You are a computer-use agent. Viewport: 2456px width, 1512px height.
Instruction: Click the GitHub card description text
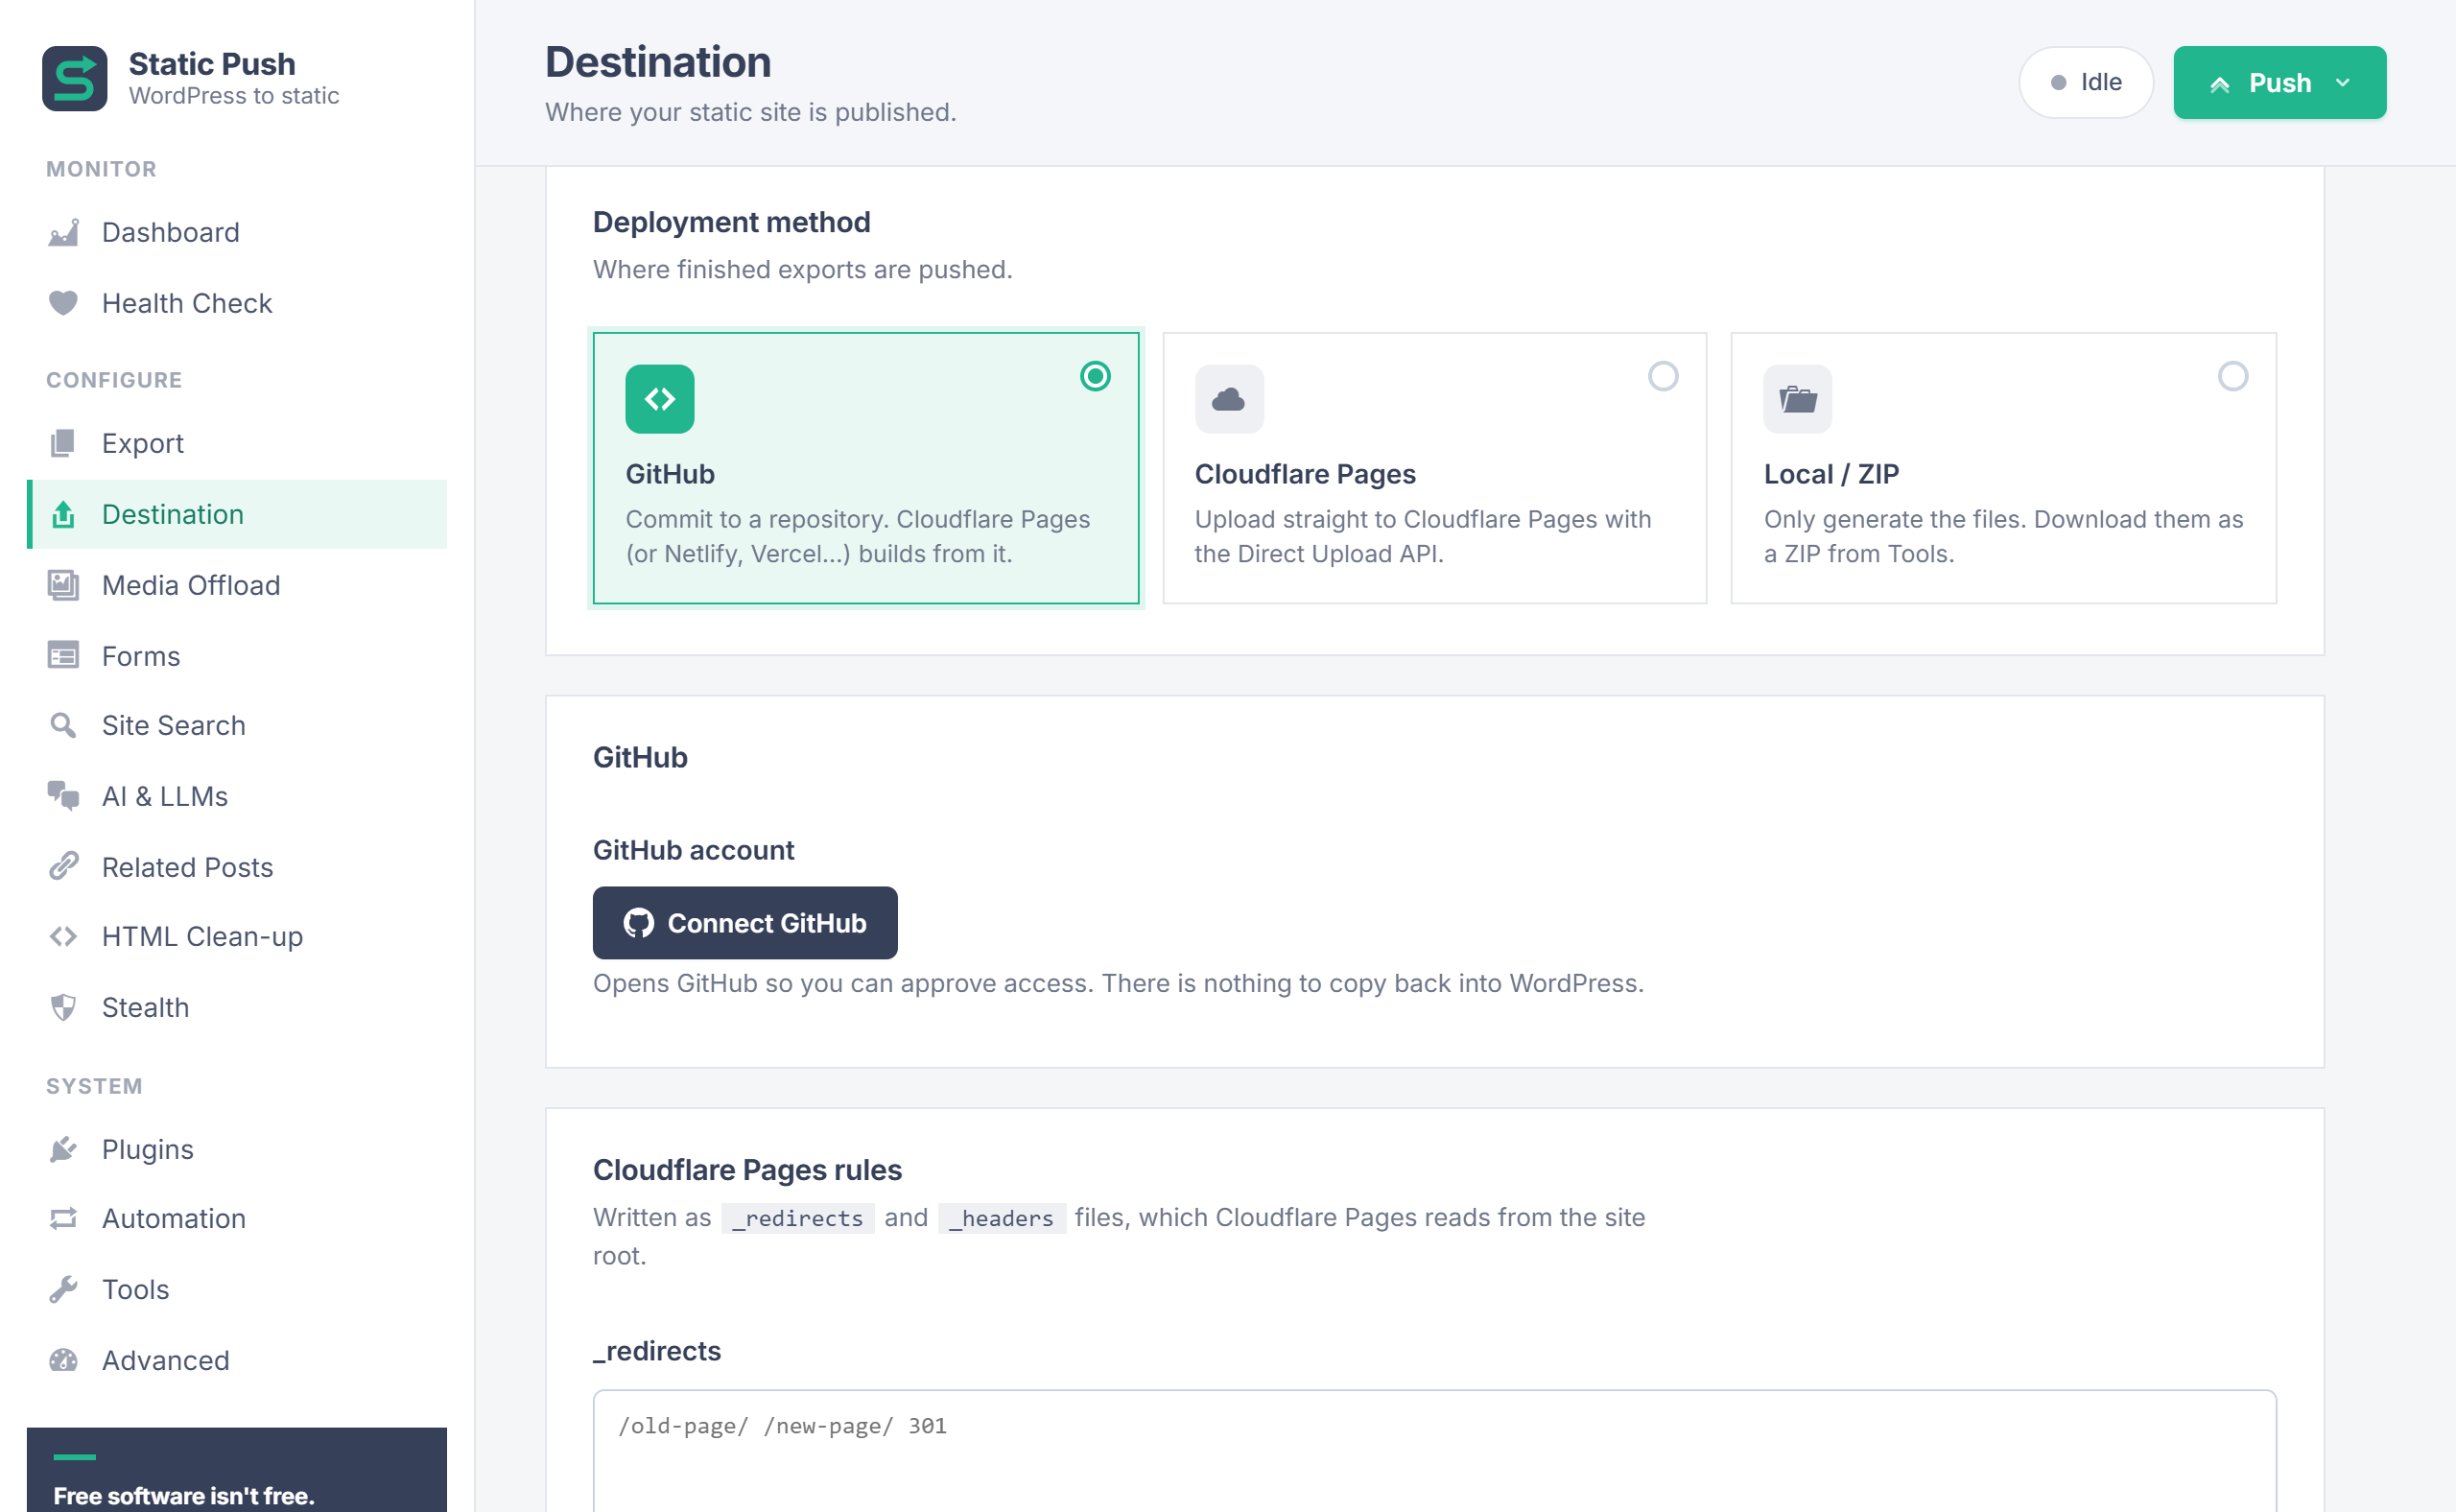(858, 536)
